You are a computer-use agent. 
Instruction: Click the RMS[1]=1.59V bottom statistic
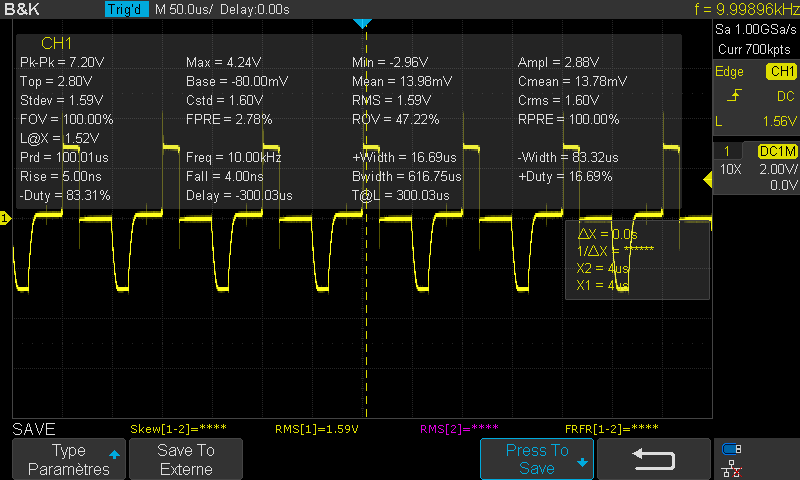pyautogui.click(x=316, y=428)
